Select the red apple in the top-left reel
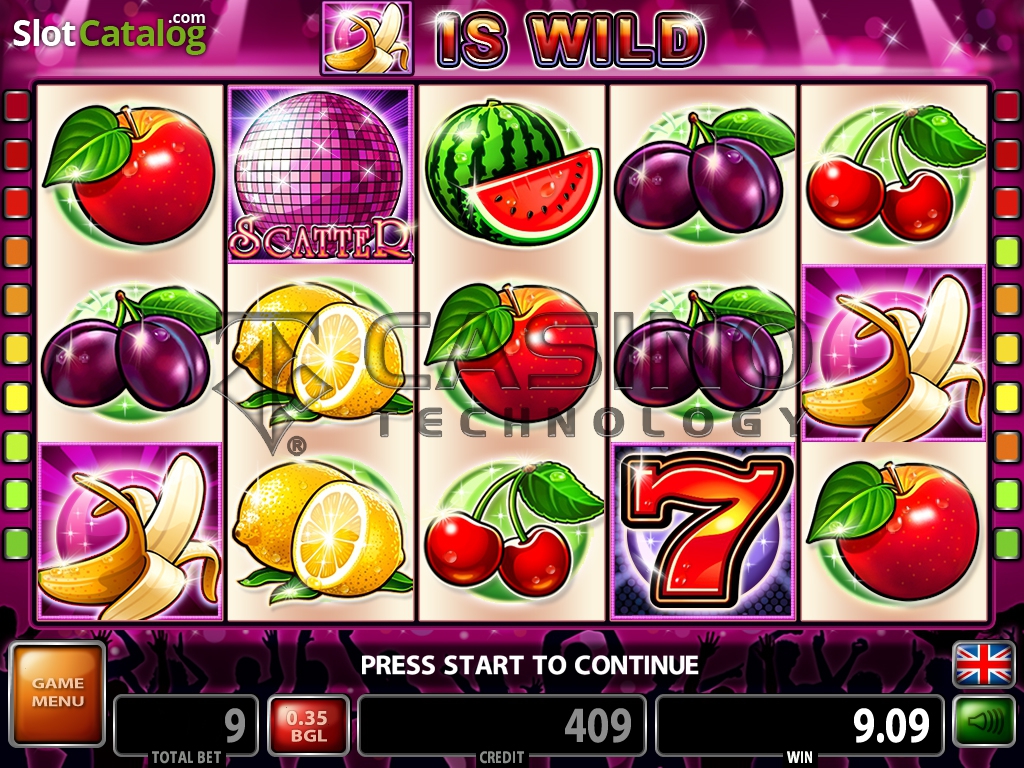 (x=129, y=174)
